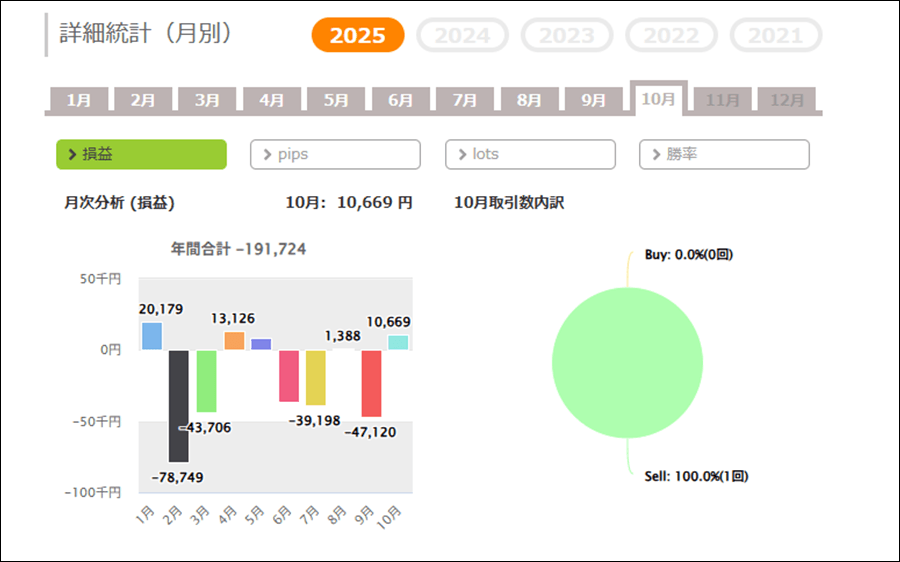Expand the lots analysis option
Image resolution: width=900 pixels, height=562 pixels.
[x=530, y=154]
